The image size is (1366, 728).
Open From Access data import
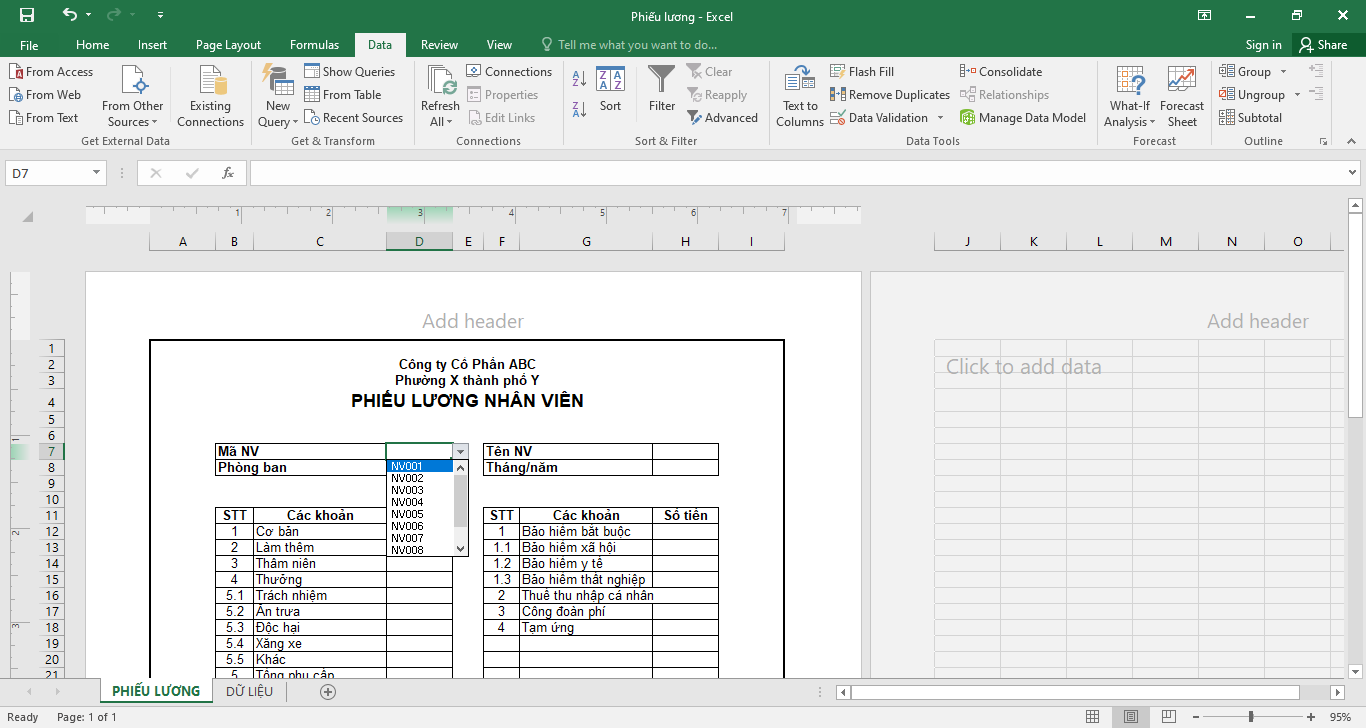51,72
